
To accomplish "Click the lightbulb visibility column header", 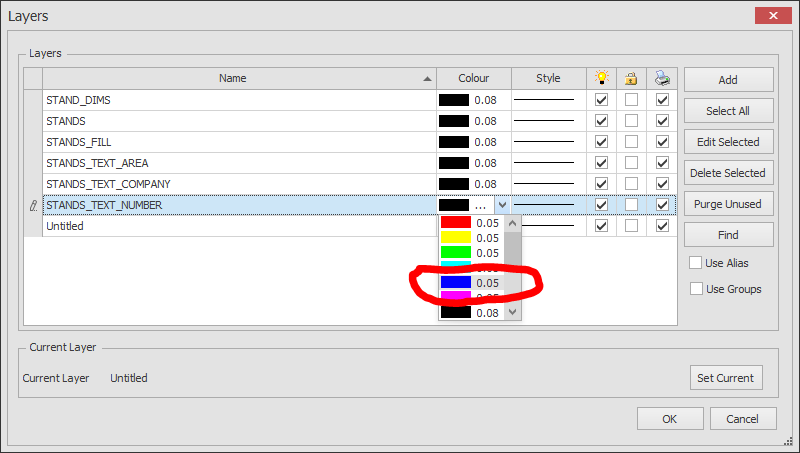I will tap(602, 78).
